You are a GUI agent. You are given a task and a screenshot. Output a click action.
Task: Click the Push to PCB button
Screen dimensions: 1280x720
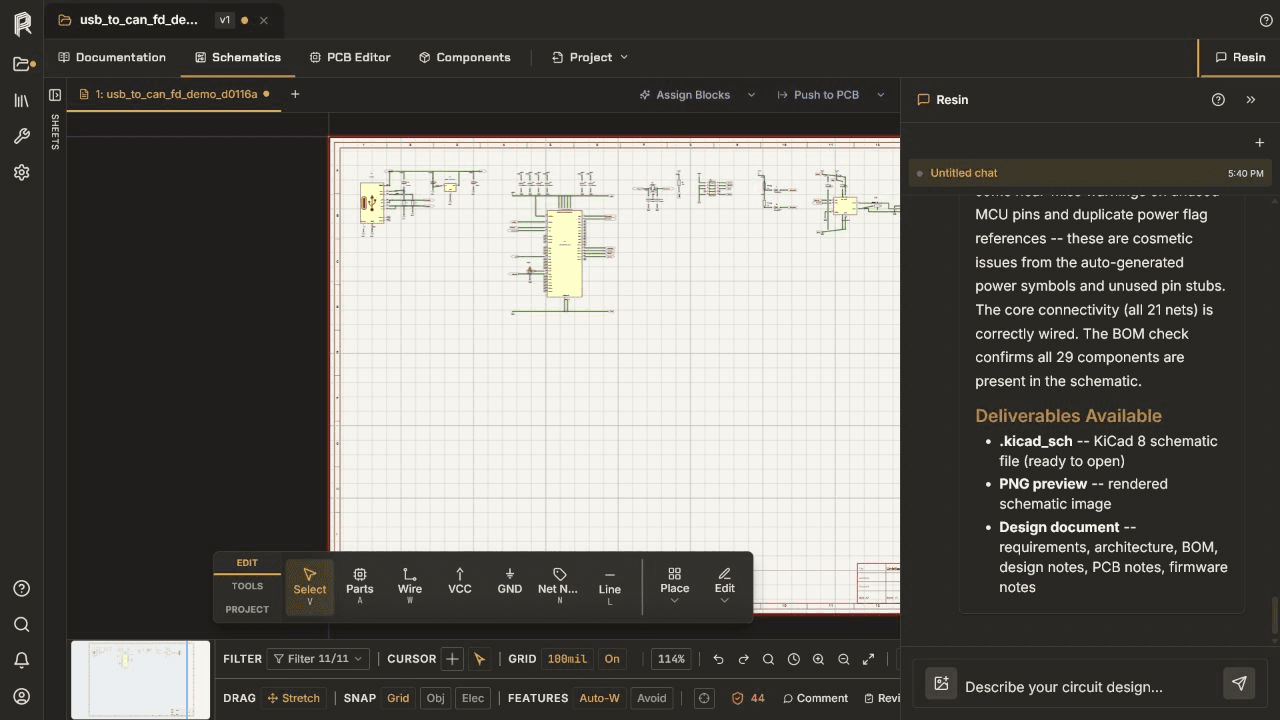click(818, 95)
